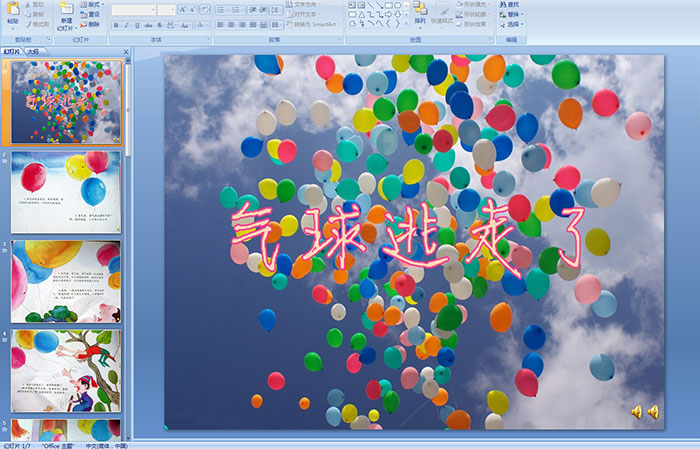Select the Ellipse shape in gallery

(x=397, y=5)
